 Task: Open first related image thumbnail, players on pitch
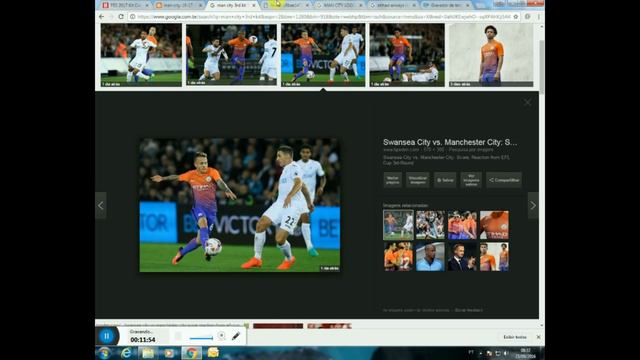pos(398,225)
